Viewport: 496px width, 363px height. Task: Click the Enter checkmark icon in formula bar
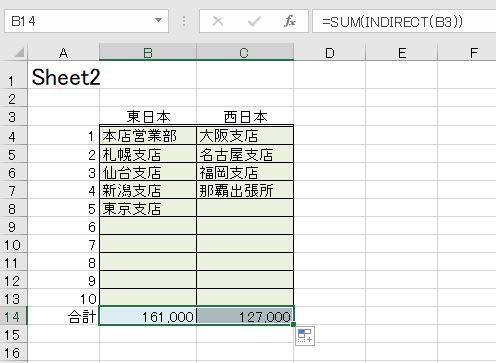(254, 21)
